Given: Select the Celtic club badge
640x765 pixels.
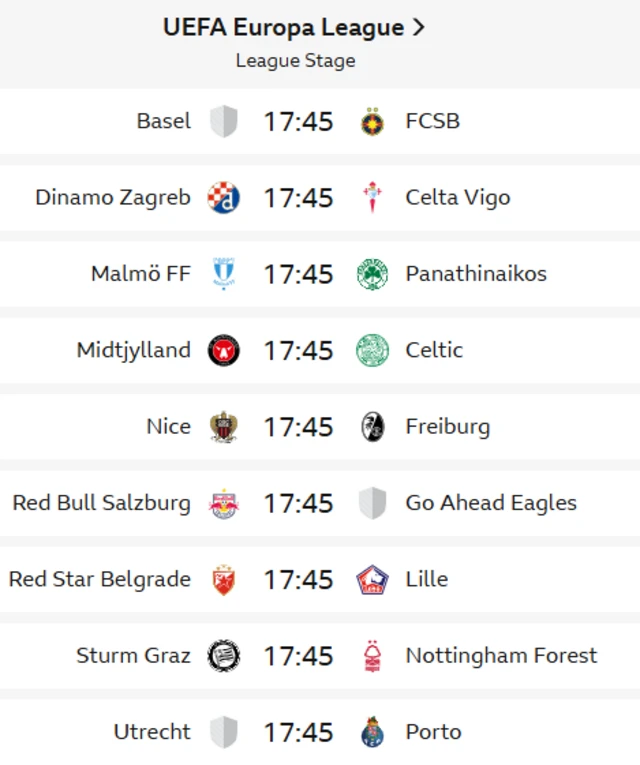Looking at the screenshot, I should click(x=373, y=350).
